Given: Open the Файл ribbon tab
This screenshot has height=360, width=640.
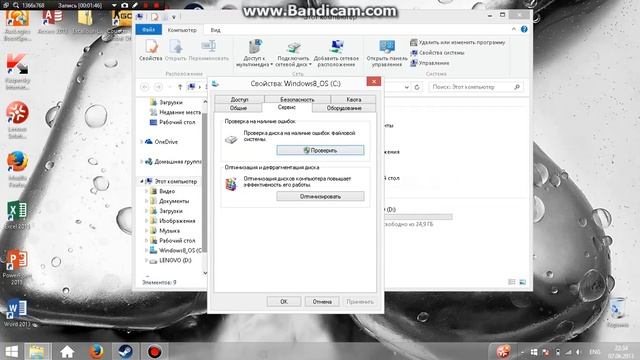Looking at the screenshot, I should pyautogui.click(x=149, y=30).
